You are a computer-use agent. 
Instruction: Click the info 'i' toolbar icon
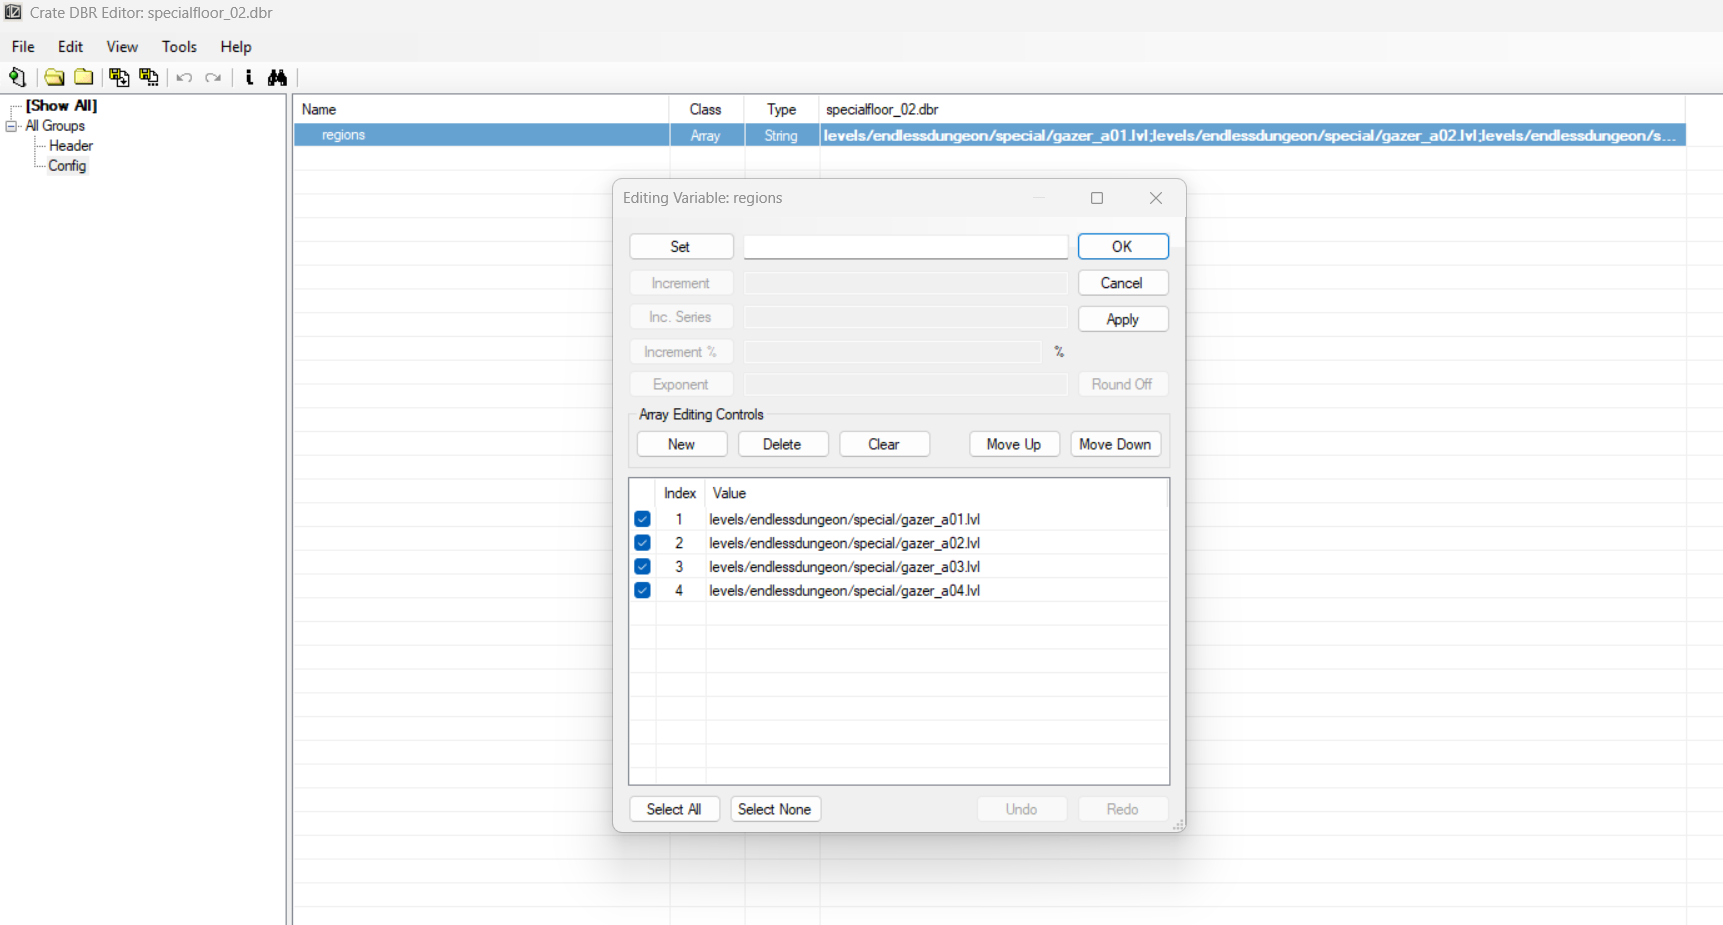(249, 77)
